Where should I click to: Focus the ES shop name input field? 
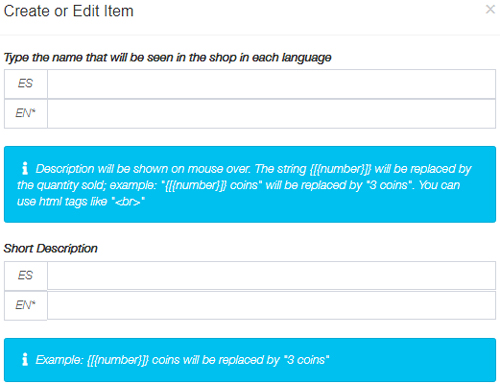271,84
